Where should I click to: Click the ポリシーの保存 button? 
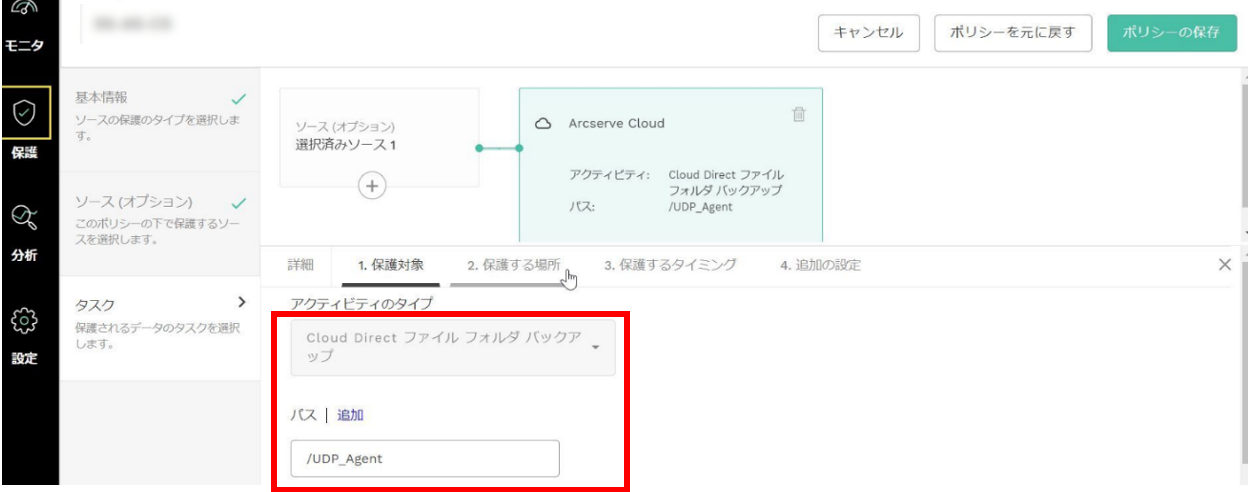coord(1171,32)
